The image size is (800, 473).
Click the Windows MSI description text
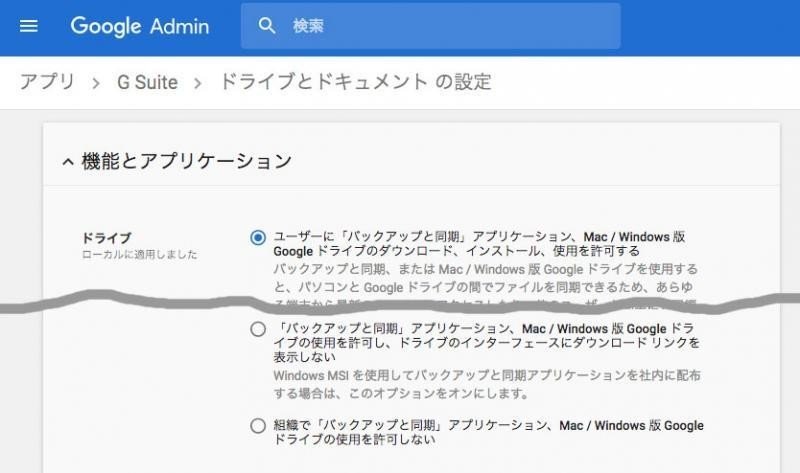pyautogui.click(x=487, y=384)
